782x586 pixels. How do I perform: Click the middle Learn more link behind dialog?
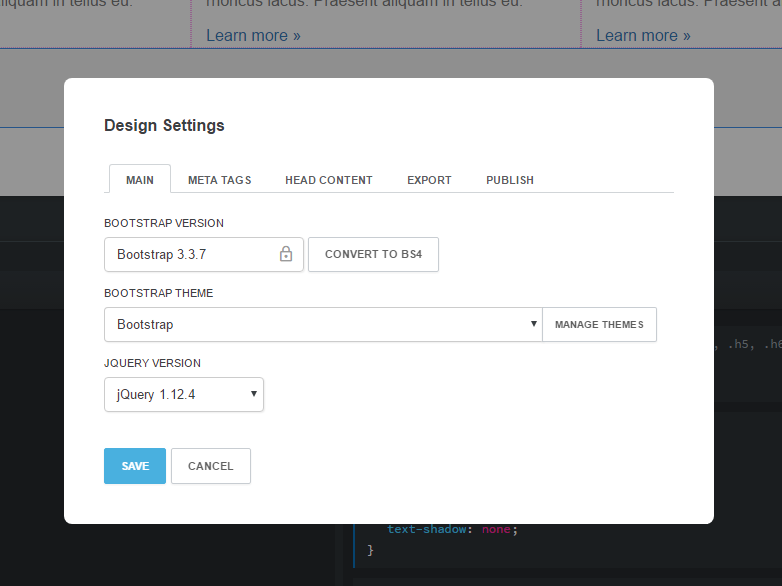[x=253, y=35]
